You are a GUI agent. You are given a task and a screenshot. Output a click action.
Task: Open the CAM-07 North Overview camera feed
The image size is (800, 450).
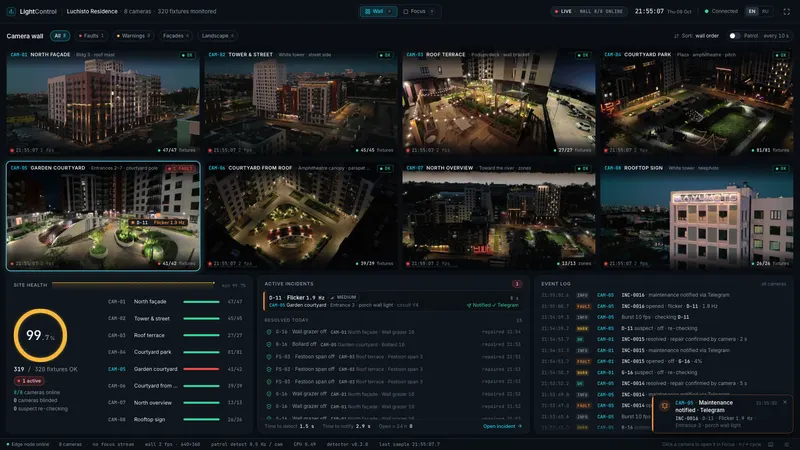(499, 216)
